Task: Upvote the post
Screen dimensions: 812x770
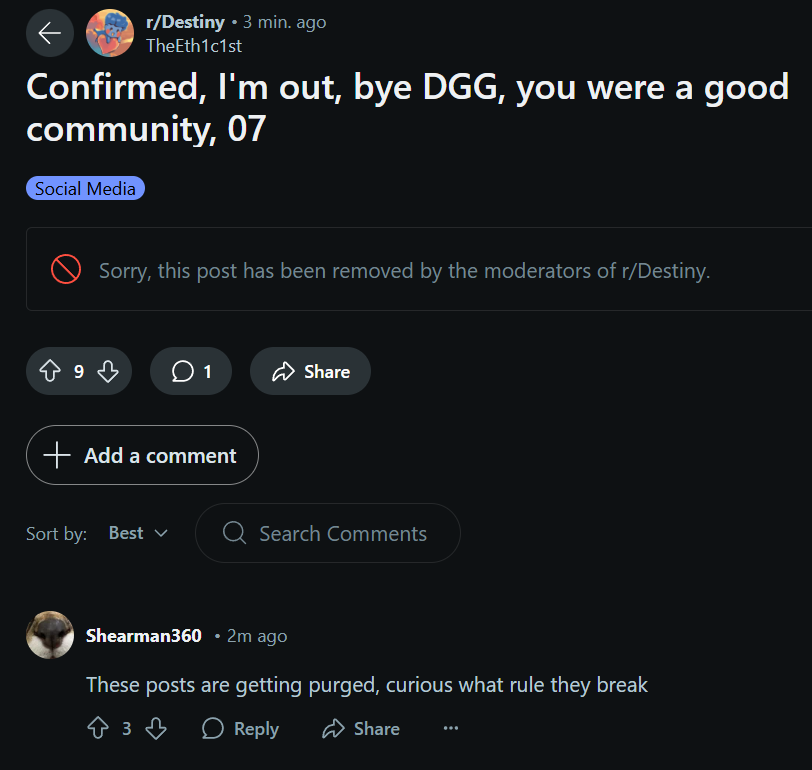Action: (50, 372)
